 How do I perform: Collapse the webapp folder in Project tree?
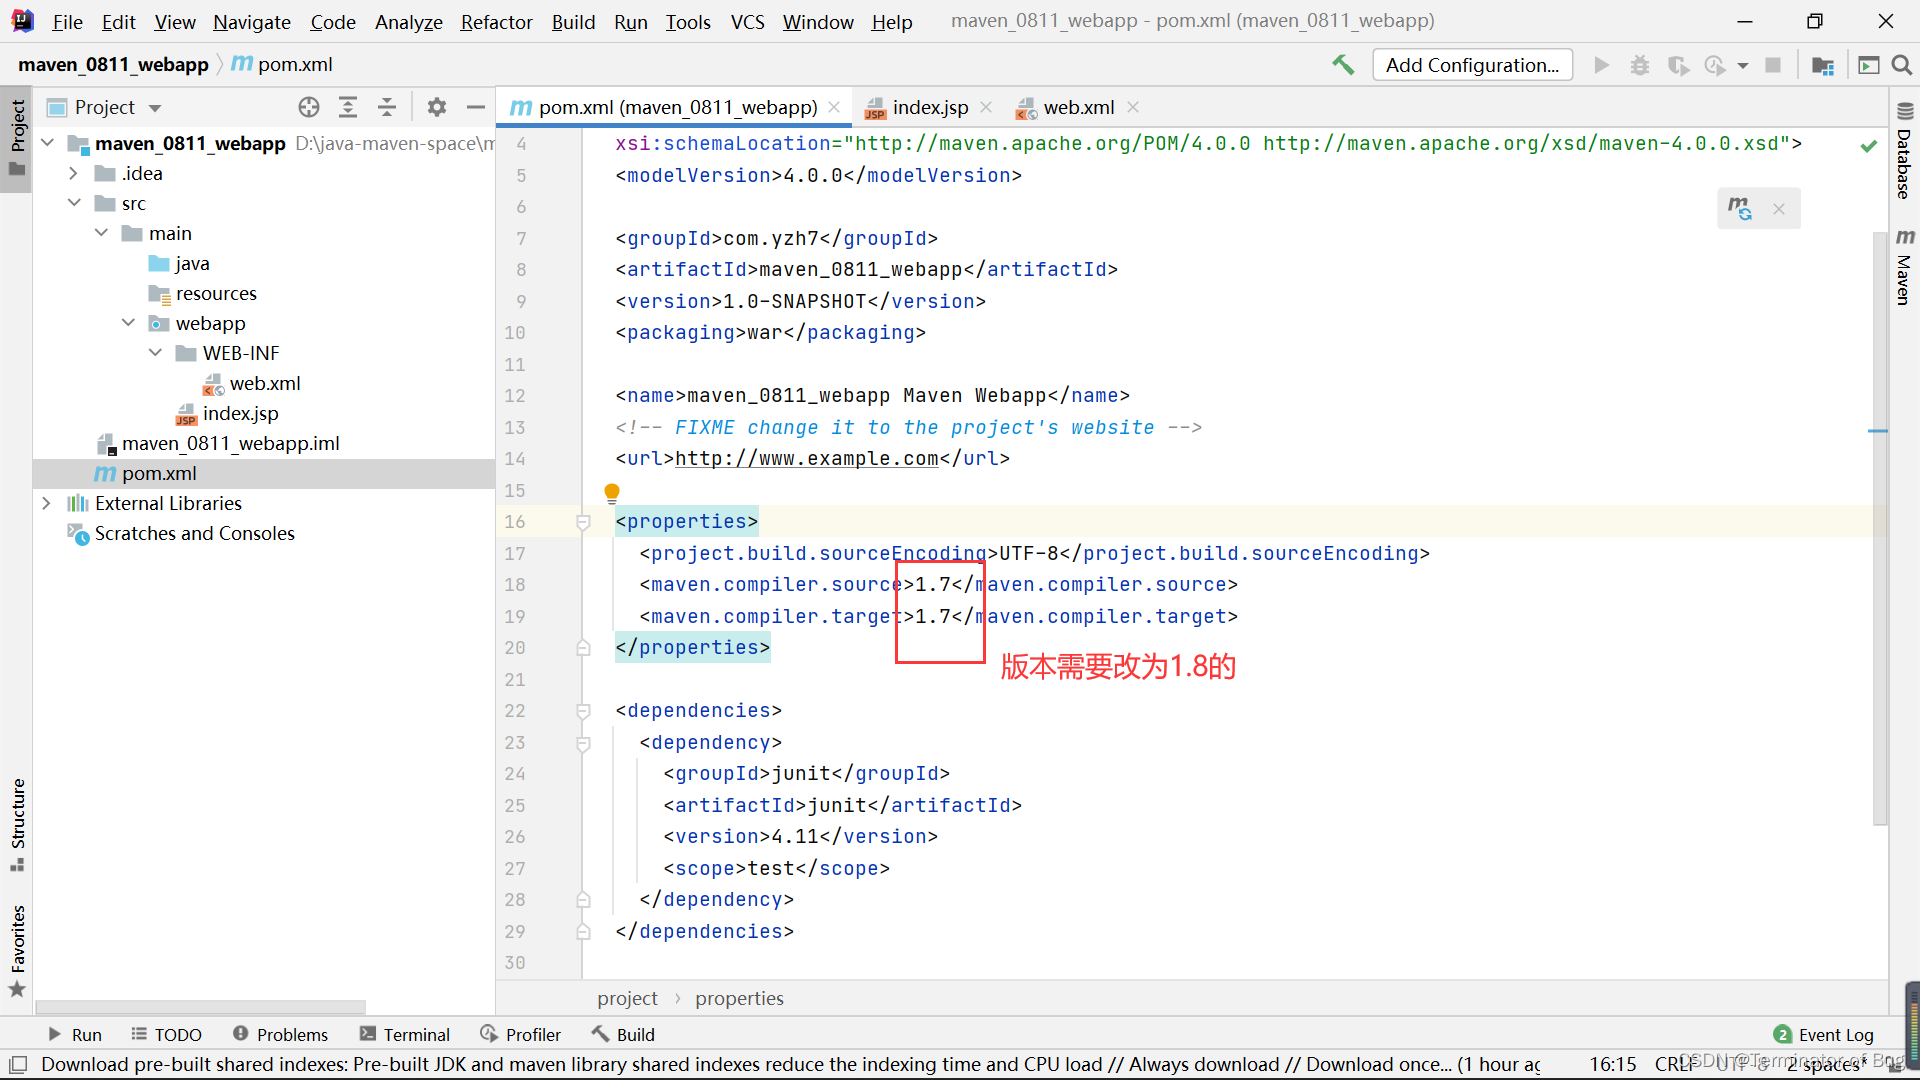point(133,323)
